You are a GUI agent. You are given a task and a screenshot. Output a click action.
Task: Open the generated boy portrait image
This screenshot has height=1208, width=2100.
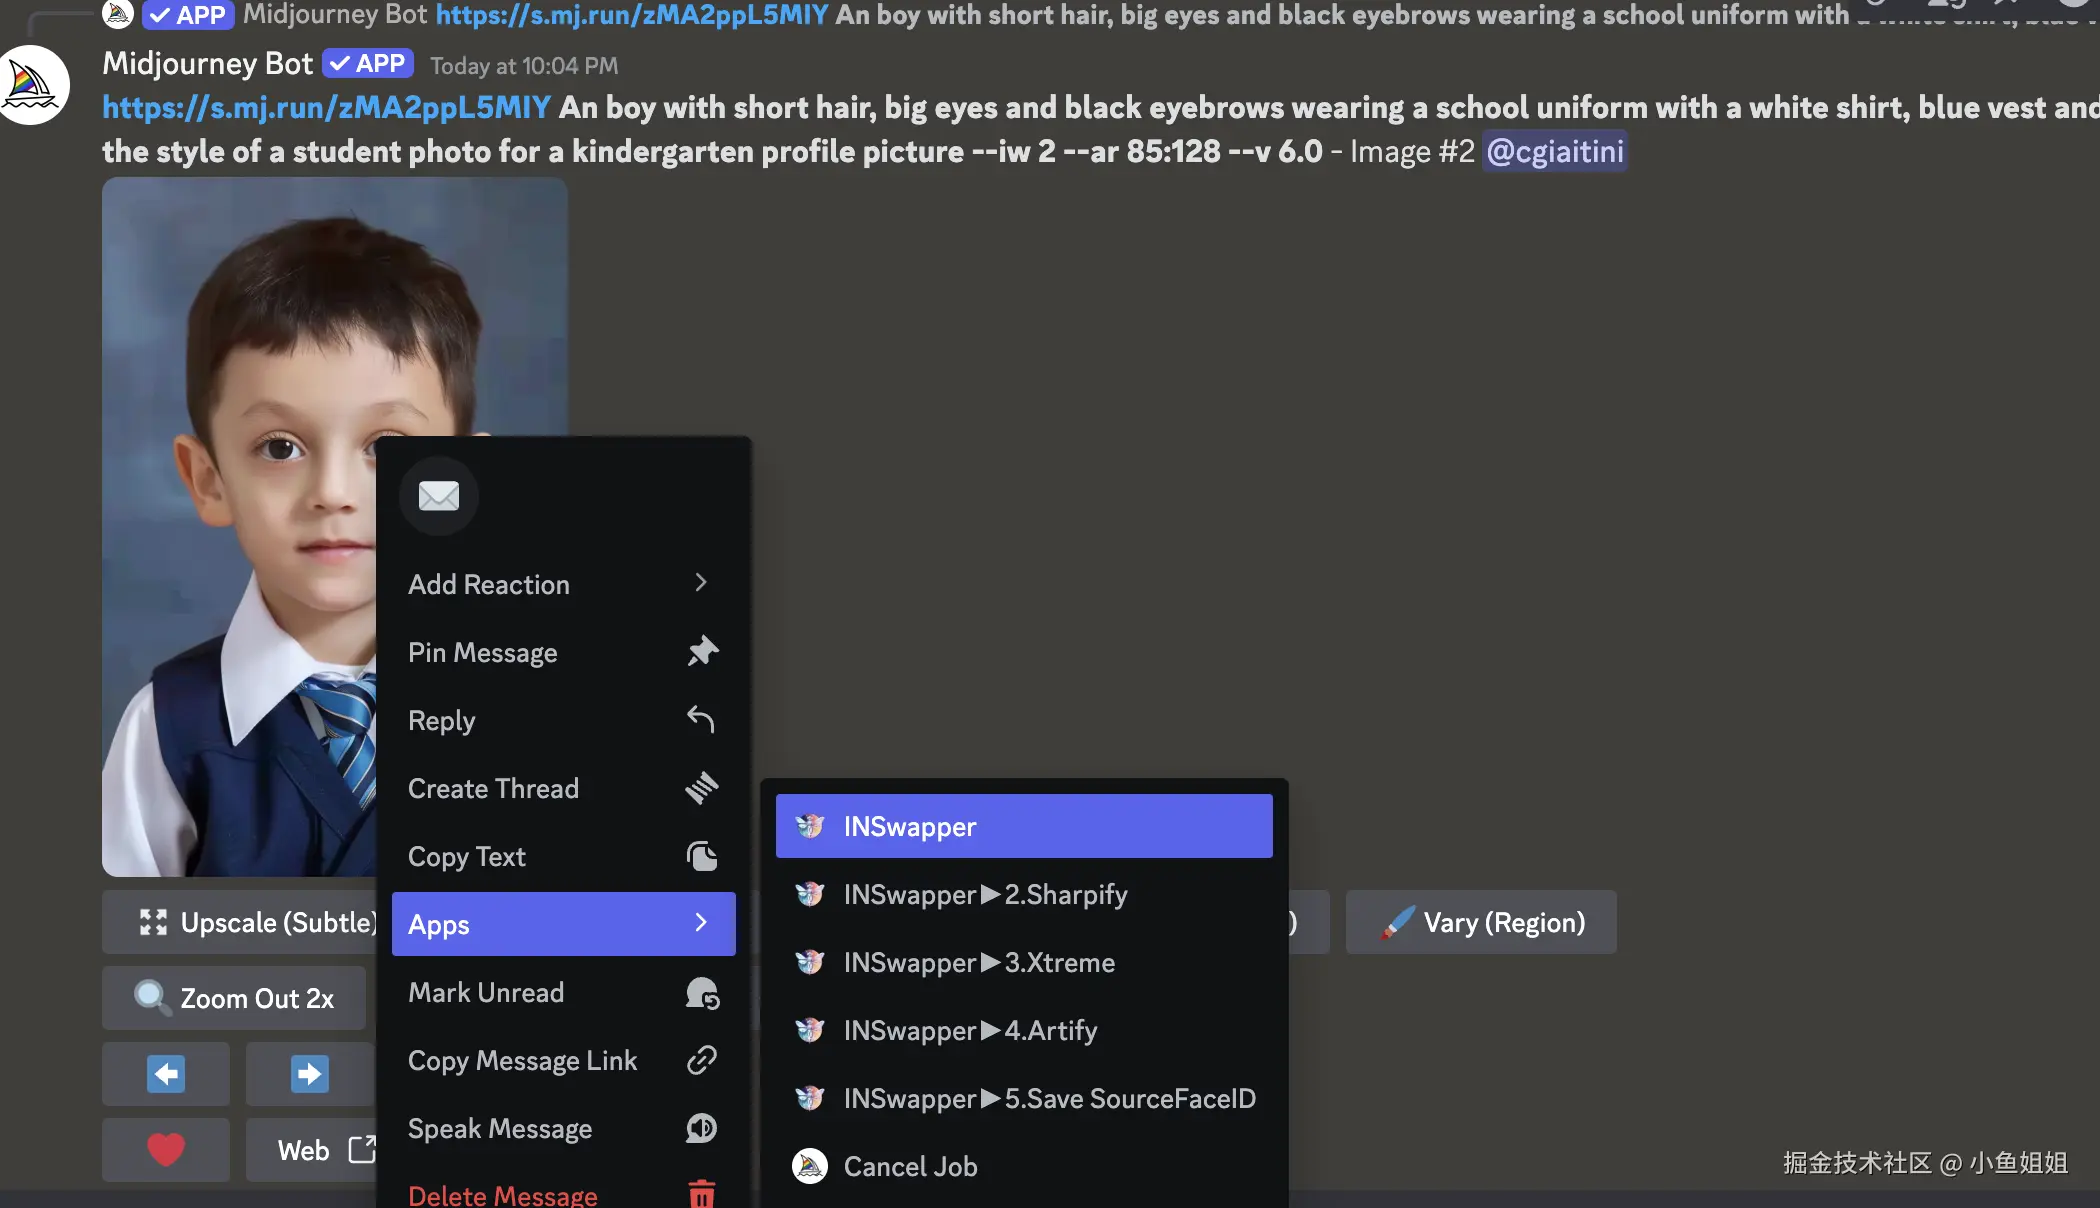pyautogui.click(x=239, y=526)
